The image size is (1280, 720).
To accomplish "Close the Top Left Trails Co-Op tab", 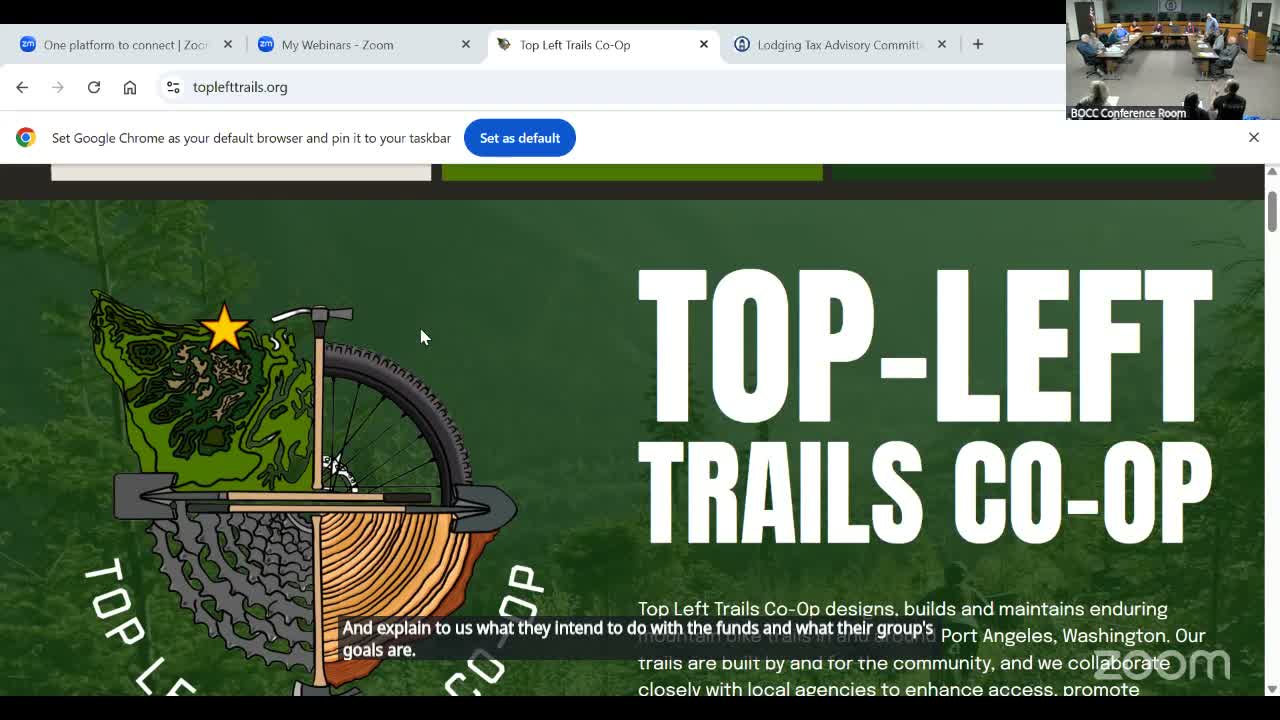I will pos(704,44).
